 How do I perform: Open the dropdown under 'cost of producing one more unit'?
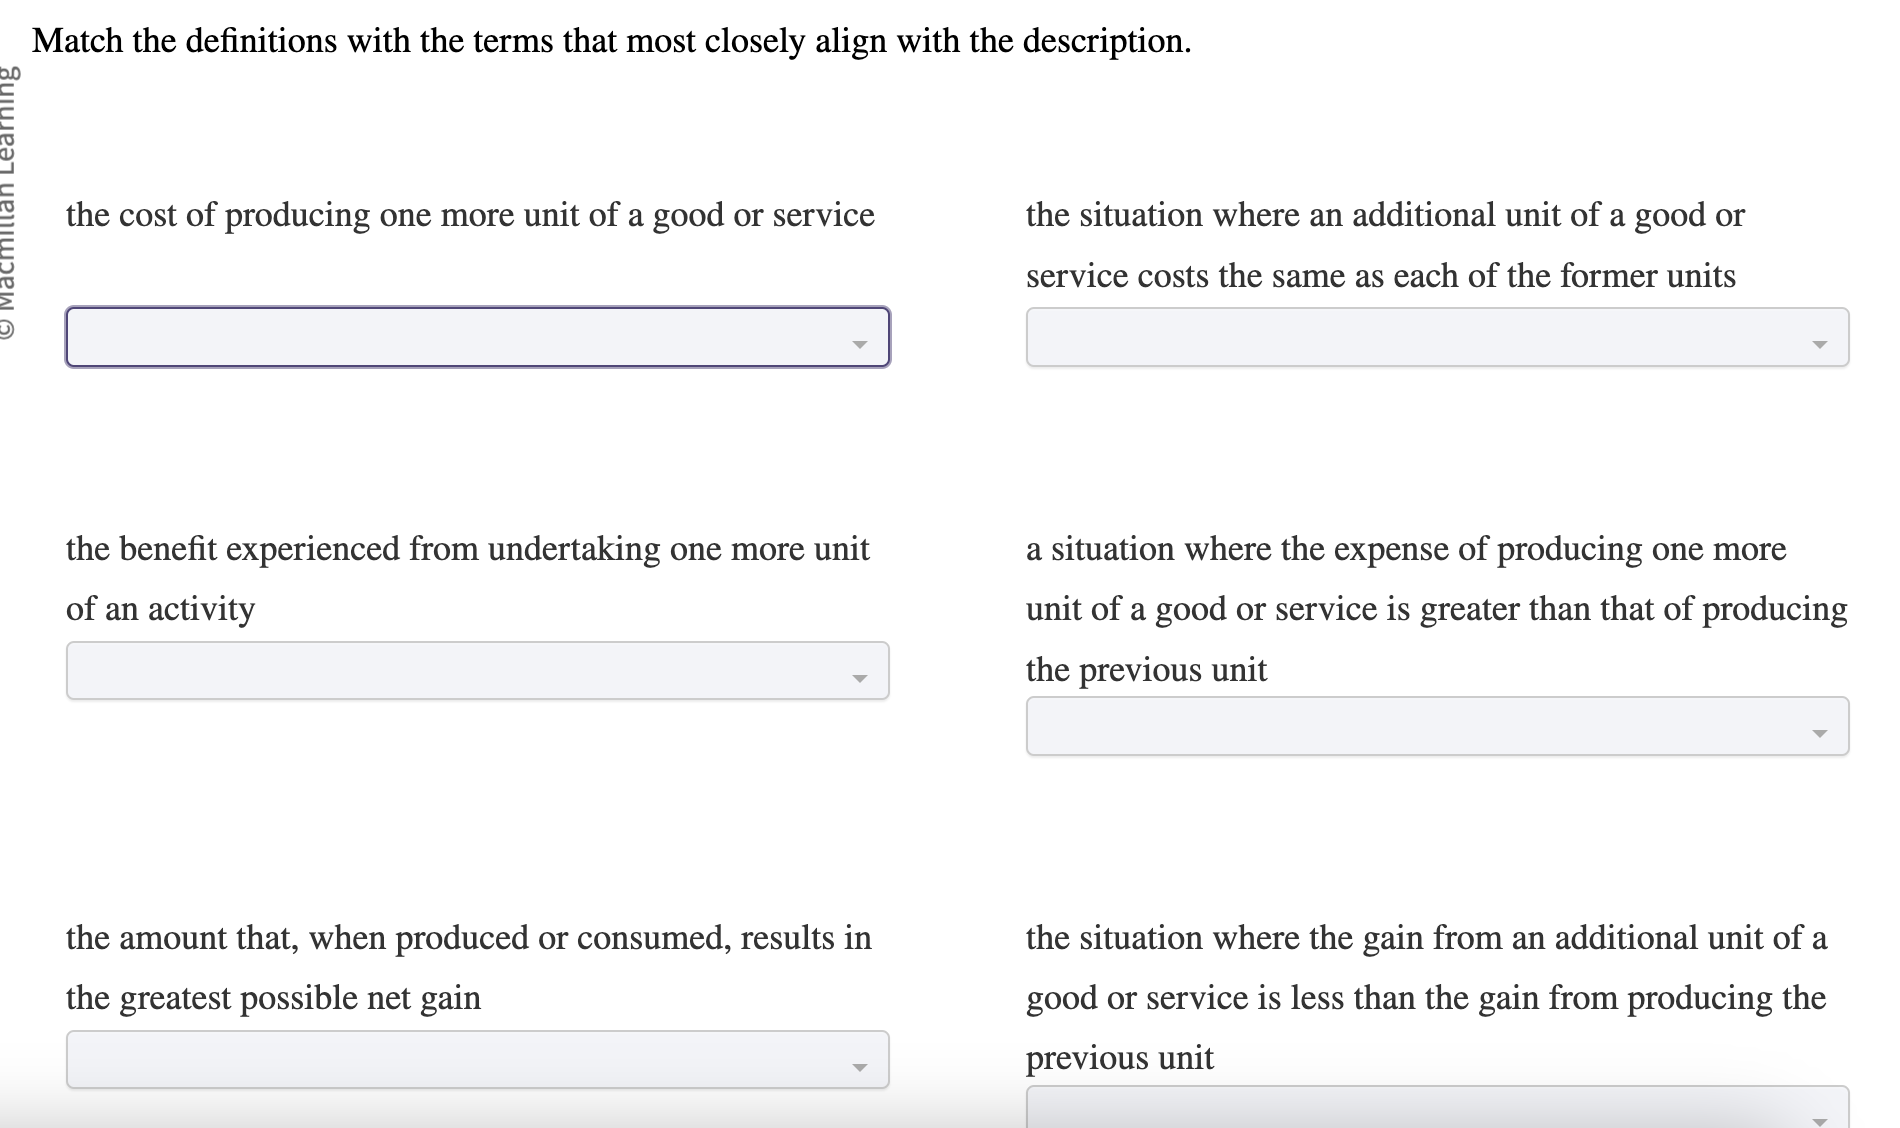click(x=477, y=337)
